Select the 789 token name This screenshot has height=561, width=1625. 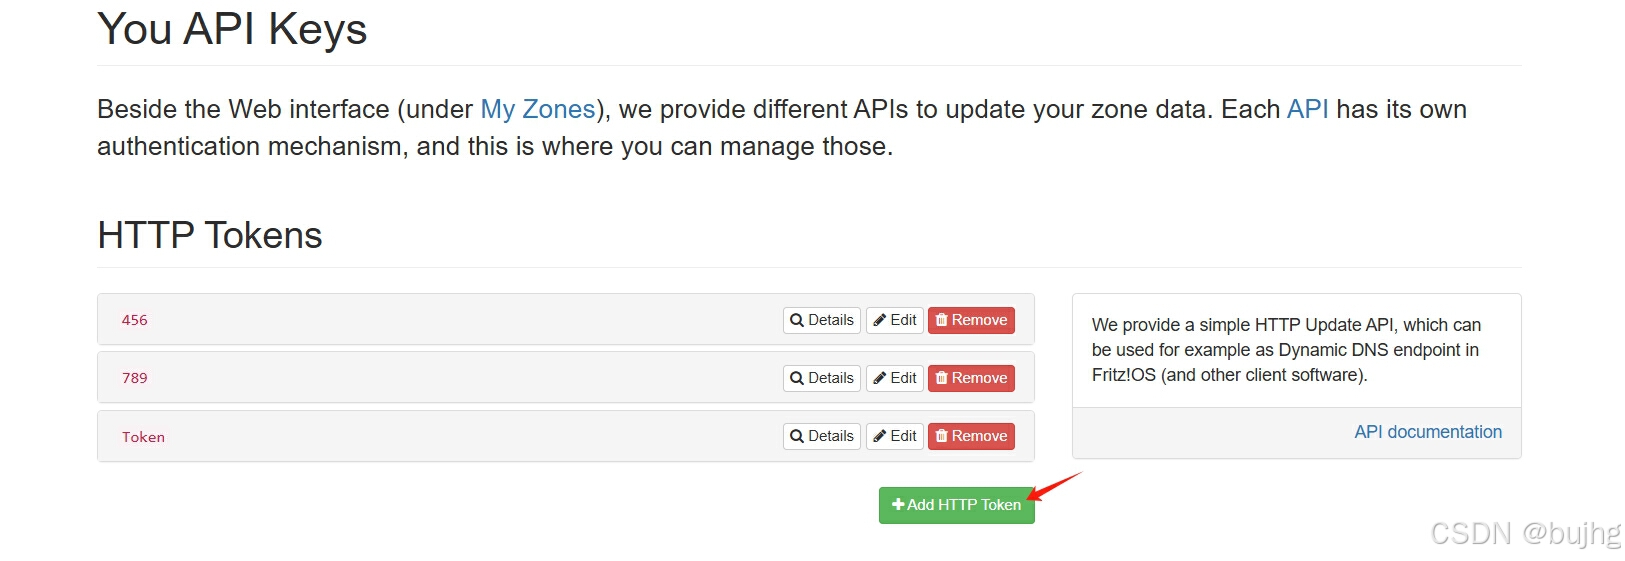[135, 378]
